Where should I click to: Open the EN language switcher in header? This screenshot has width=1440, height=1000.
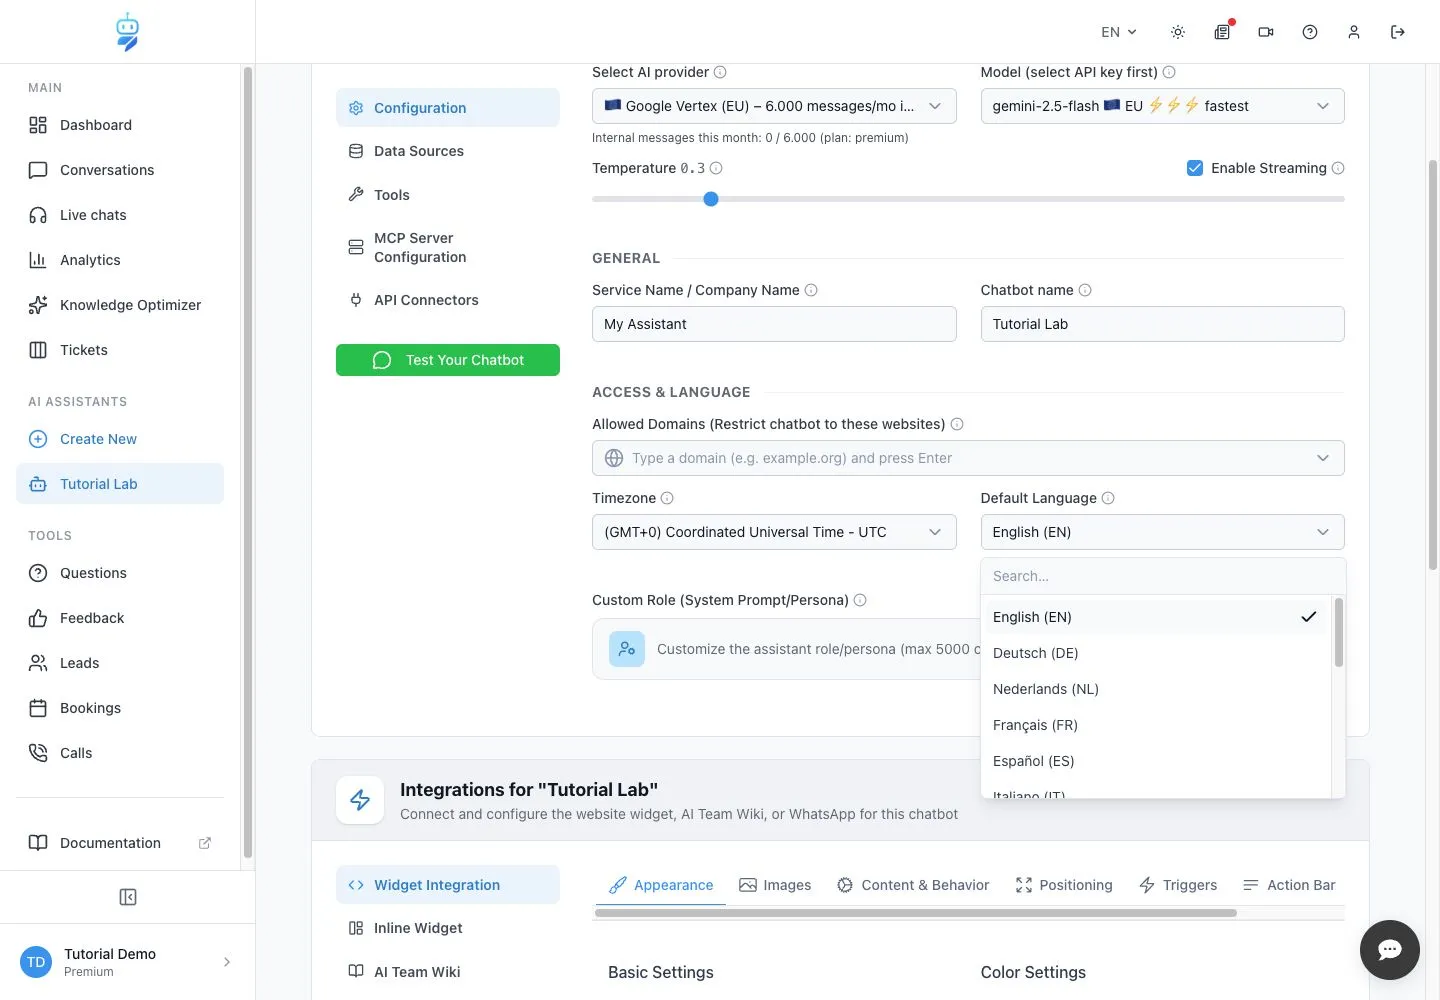click(1119, 32)
